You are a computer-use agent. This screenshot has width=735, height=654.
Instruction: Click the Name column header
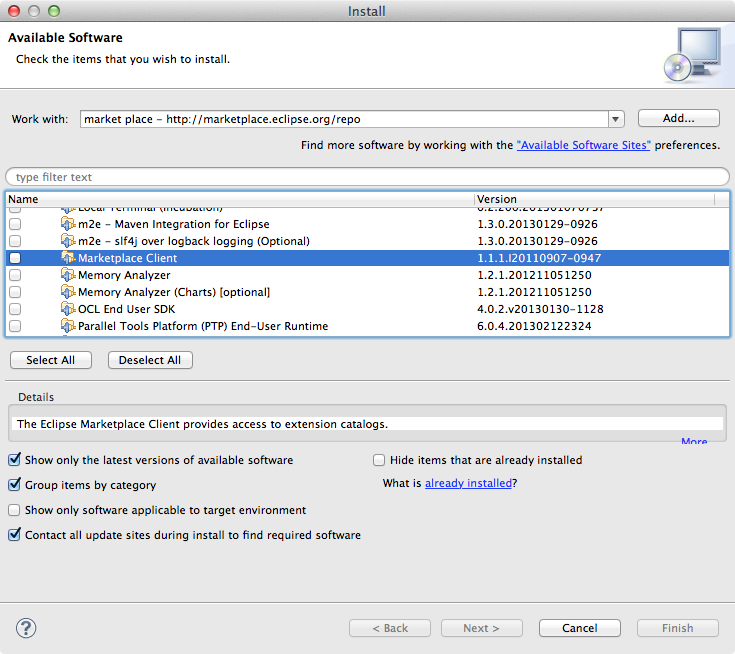pos(240,199)
